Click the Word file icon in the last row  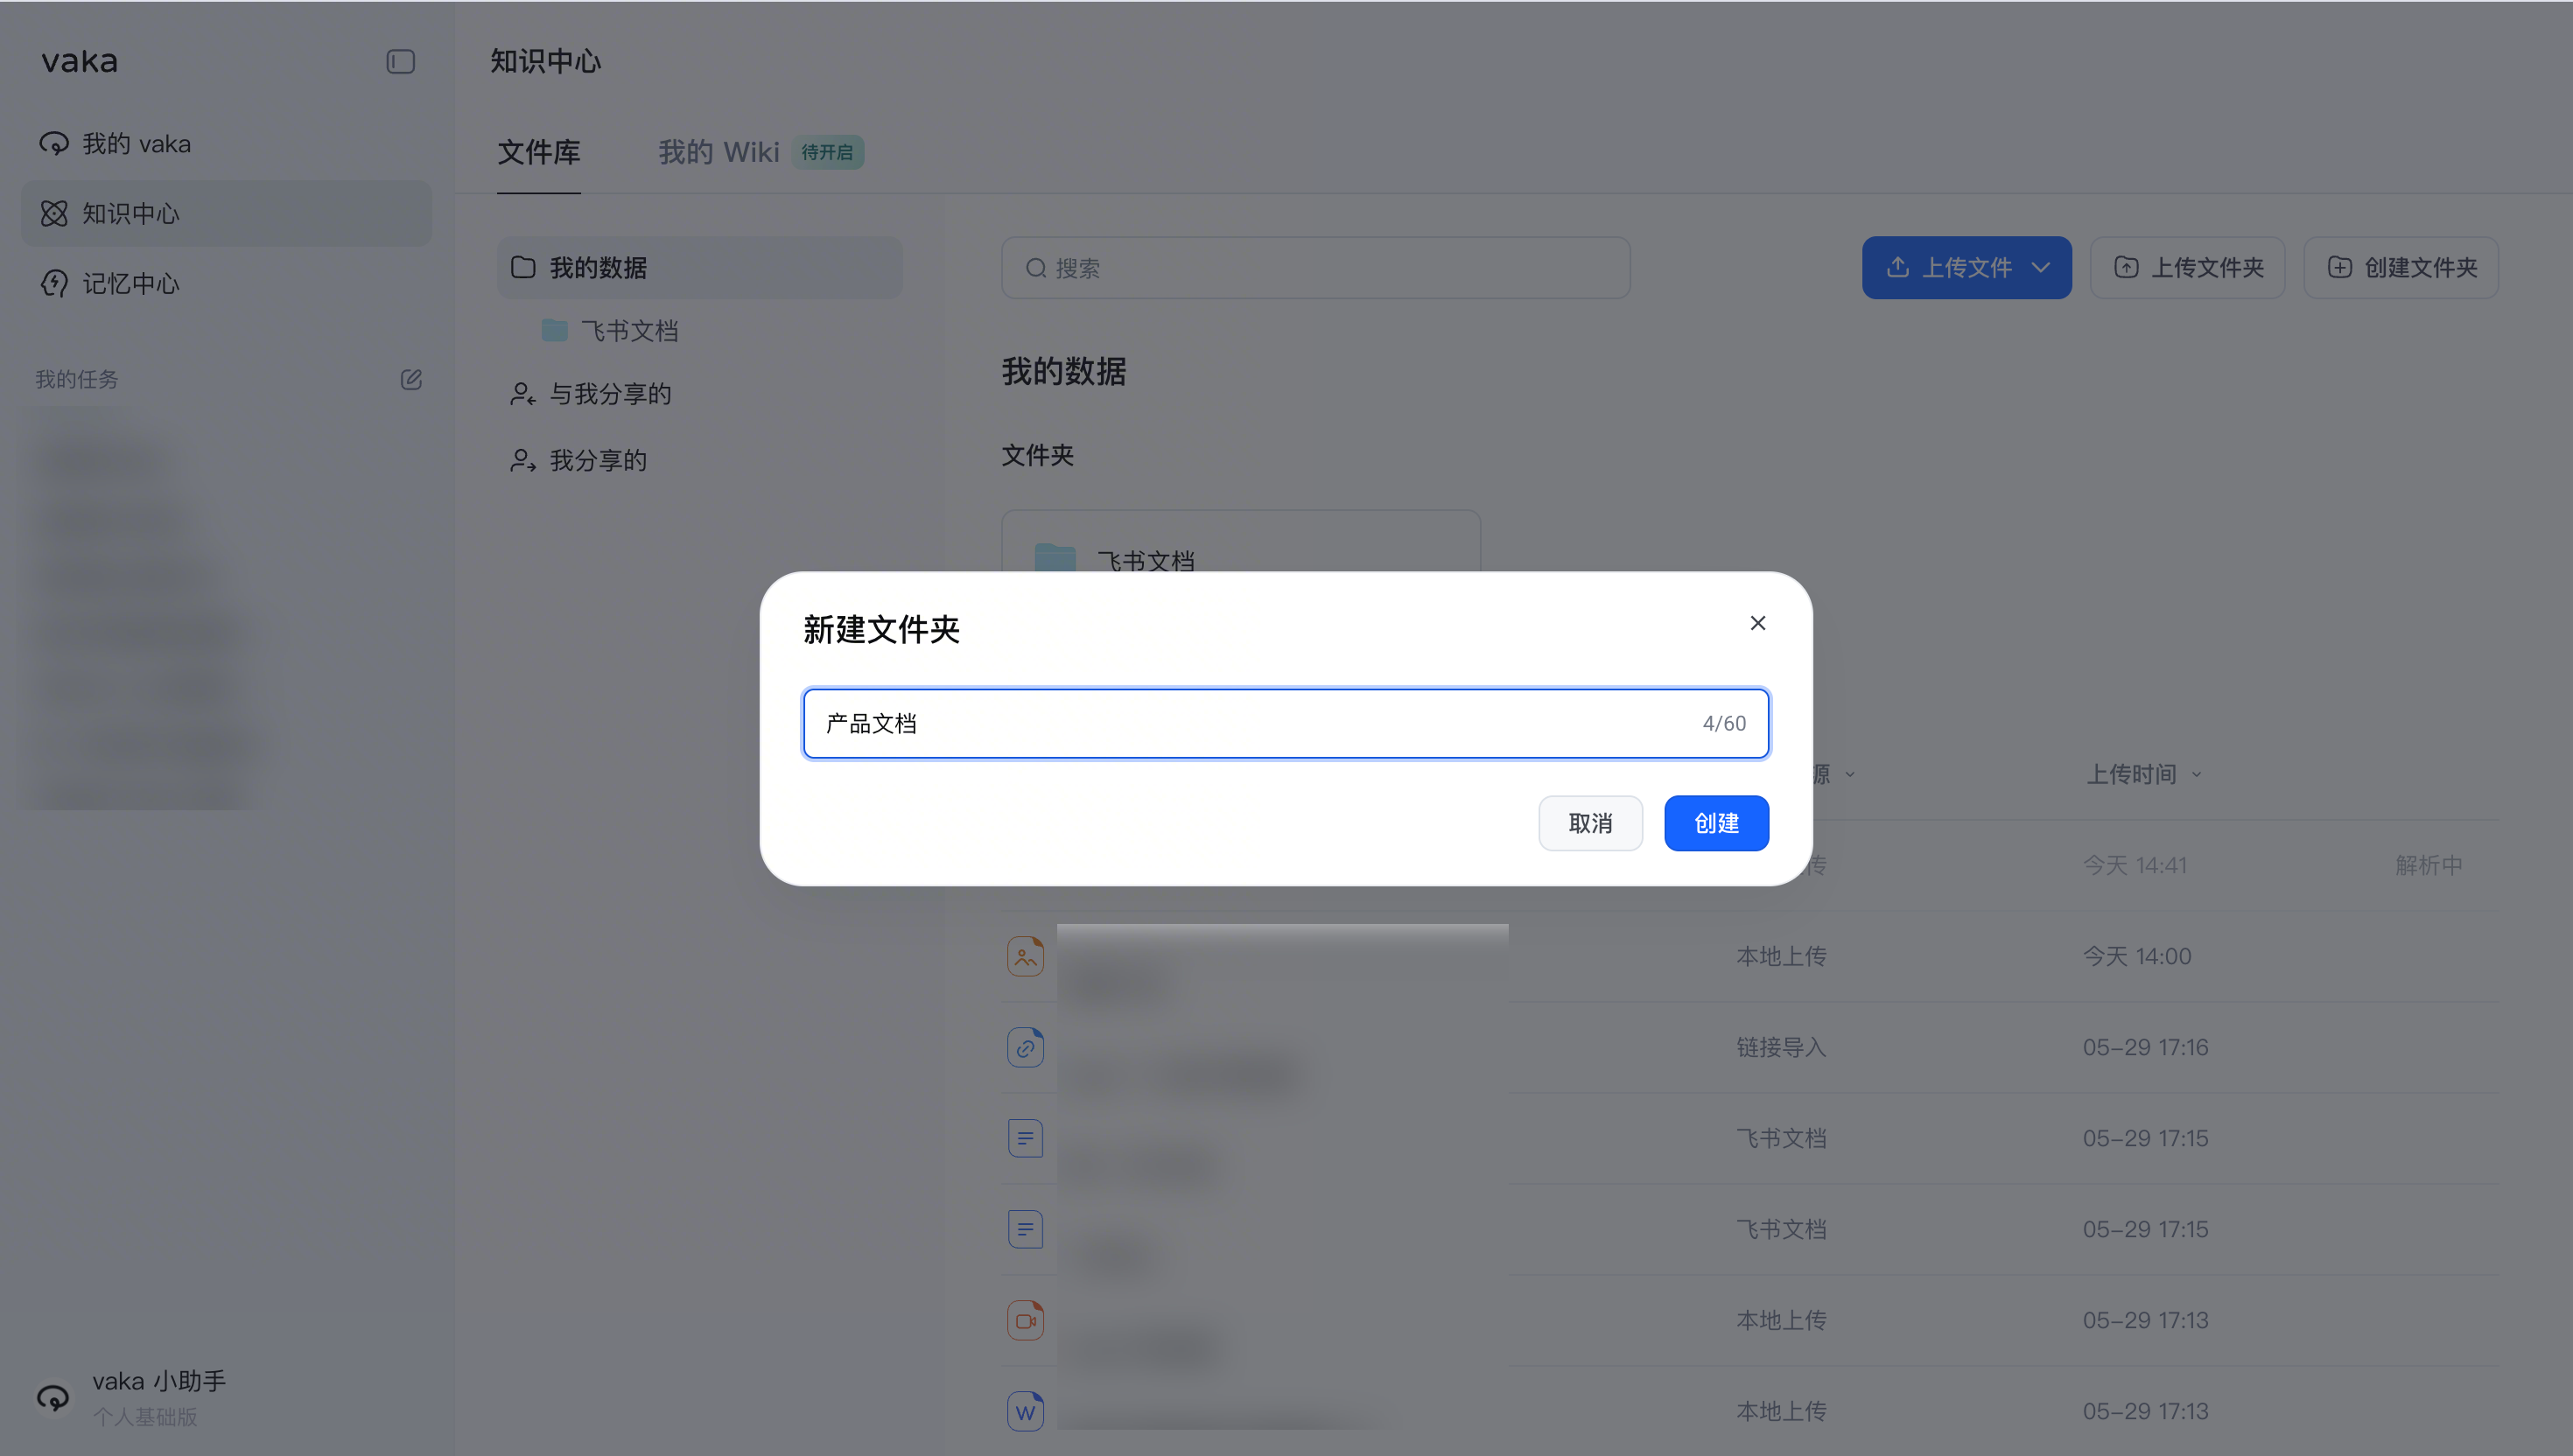pyautogui.click(x=1025, y=1412)
